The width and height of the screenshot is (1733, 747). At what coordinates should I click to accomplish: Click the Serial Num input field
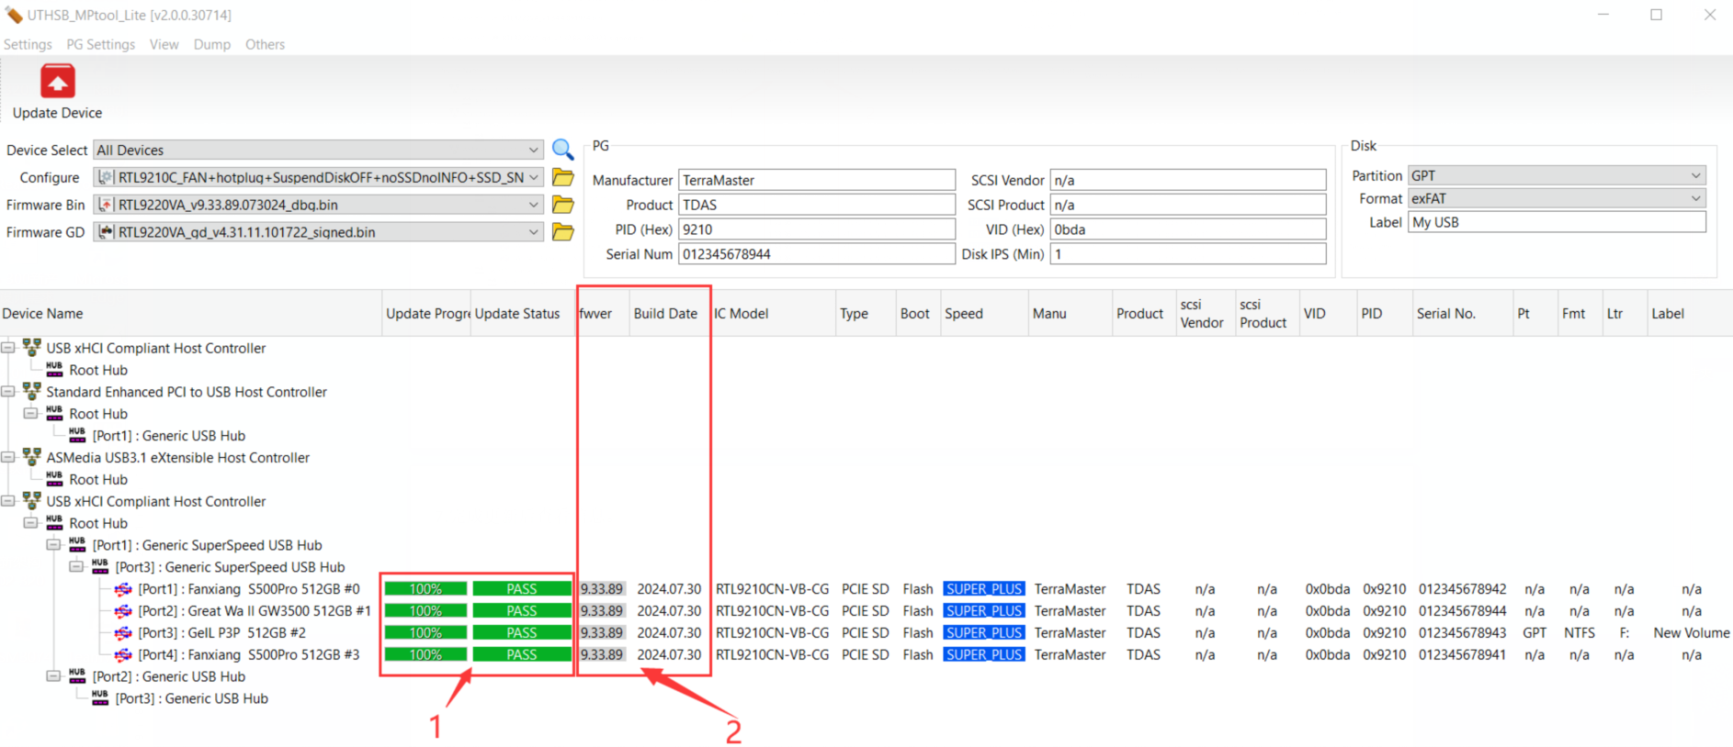point(816,254)
